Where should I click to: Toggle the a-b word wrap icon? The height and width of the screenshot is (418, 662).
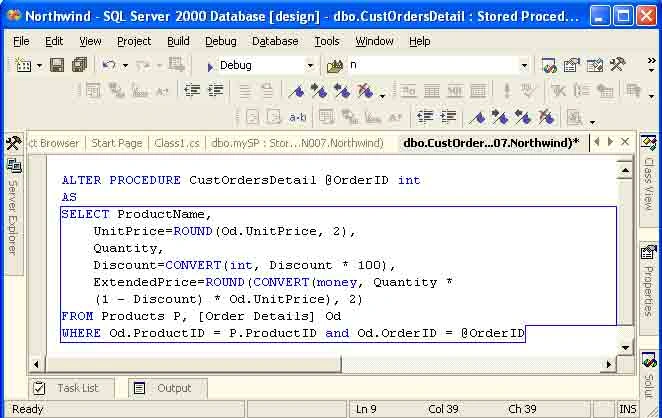(297, 117)
